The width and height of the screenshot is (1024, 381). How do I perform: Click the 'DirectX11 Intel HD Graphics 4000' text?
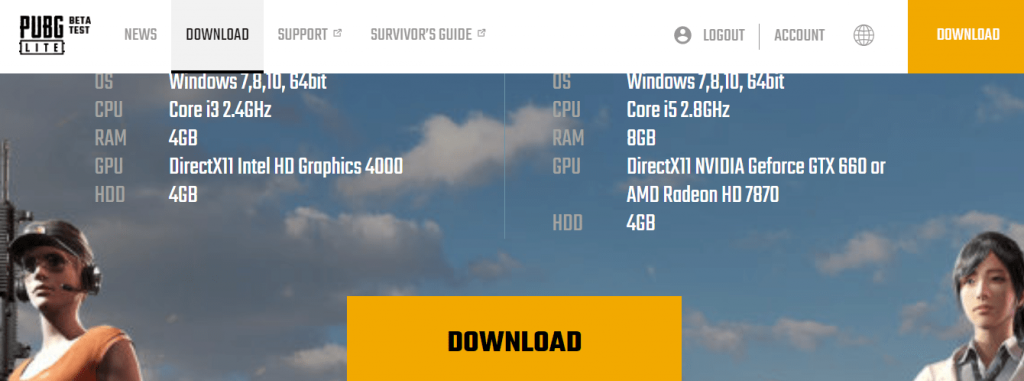(285, 167)
